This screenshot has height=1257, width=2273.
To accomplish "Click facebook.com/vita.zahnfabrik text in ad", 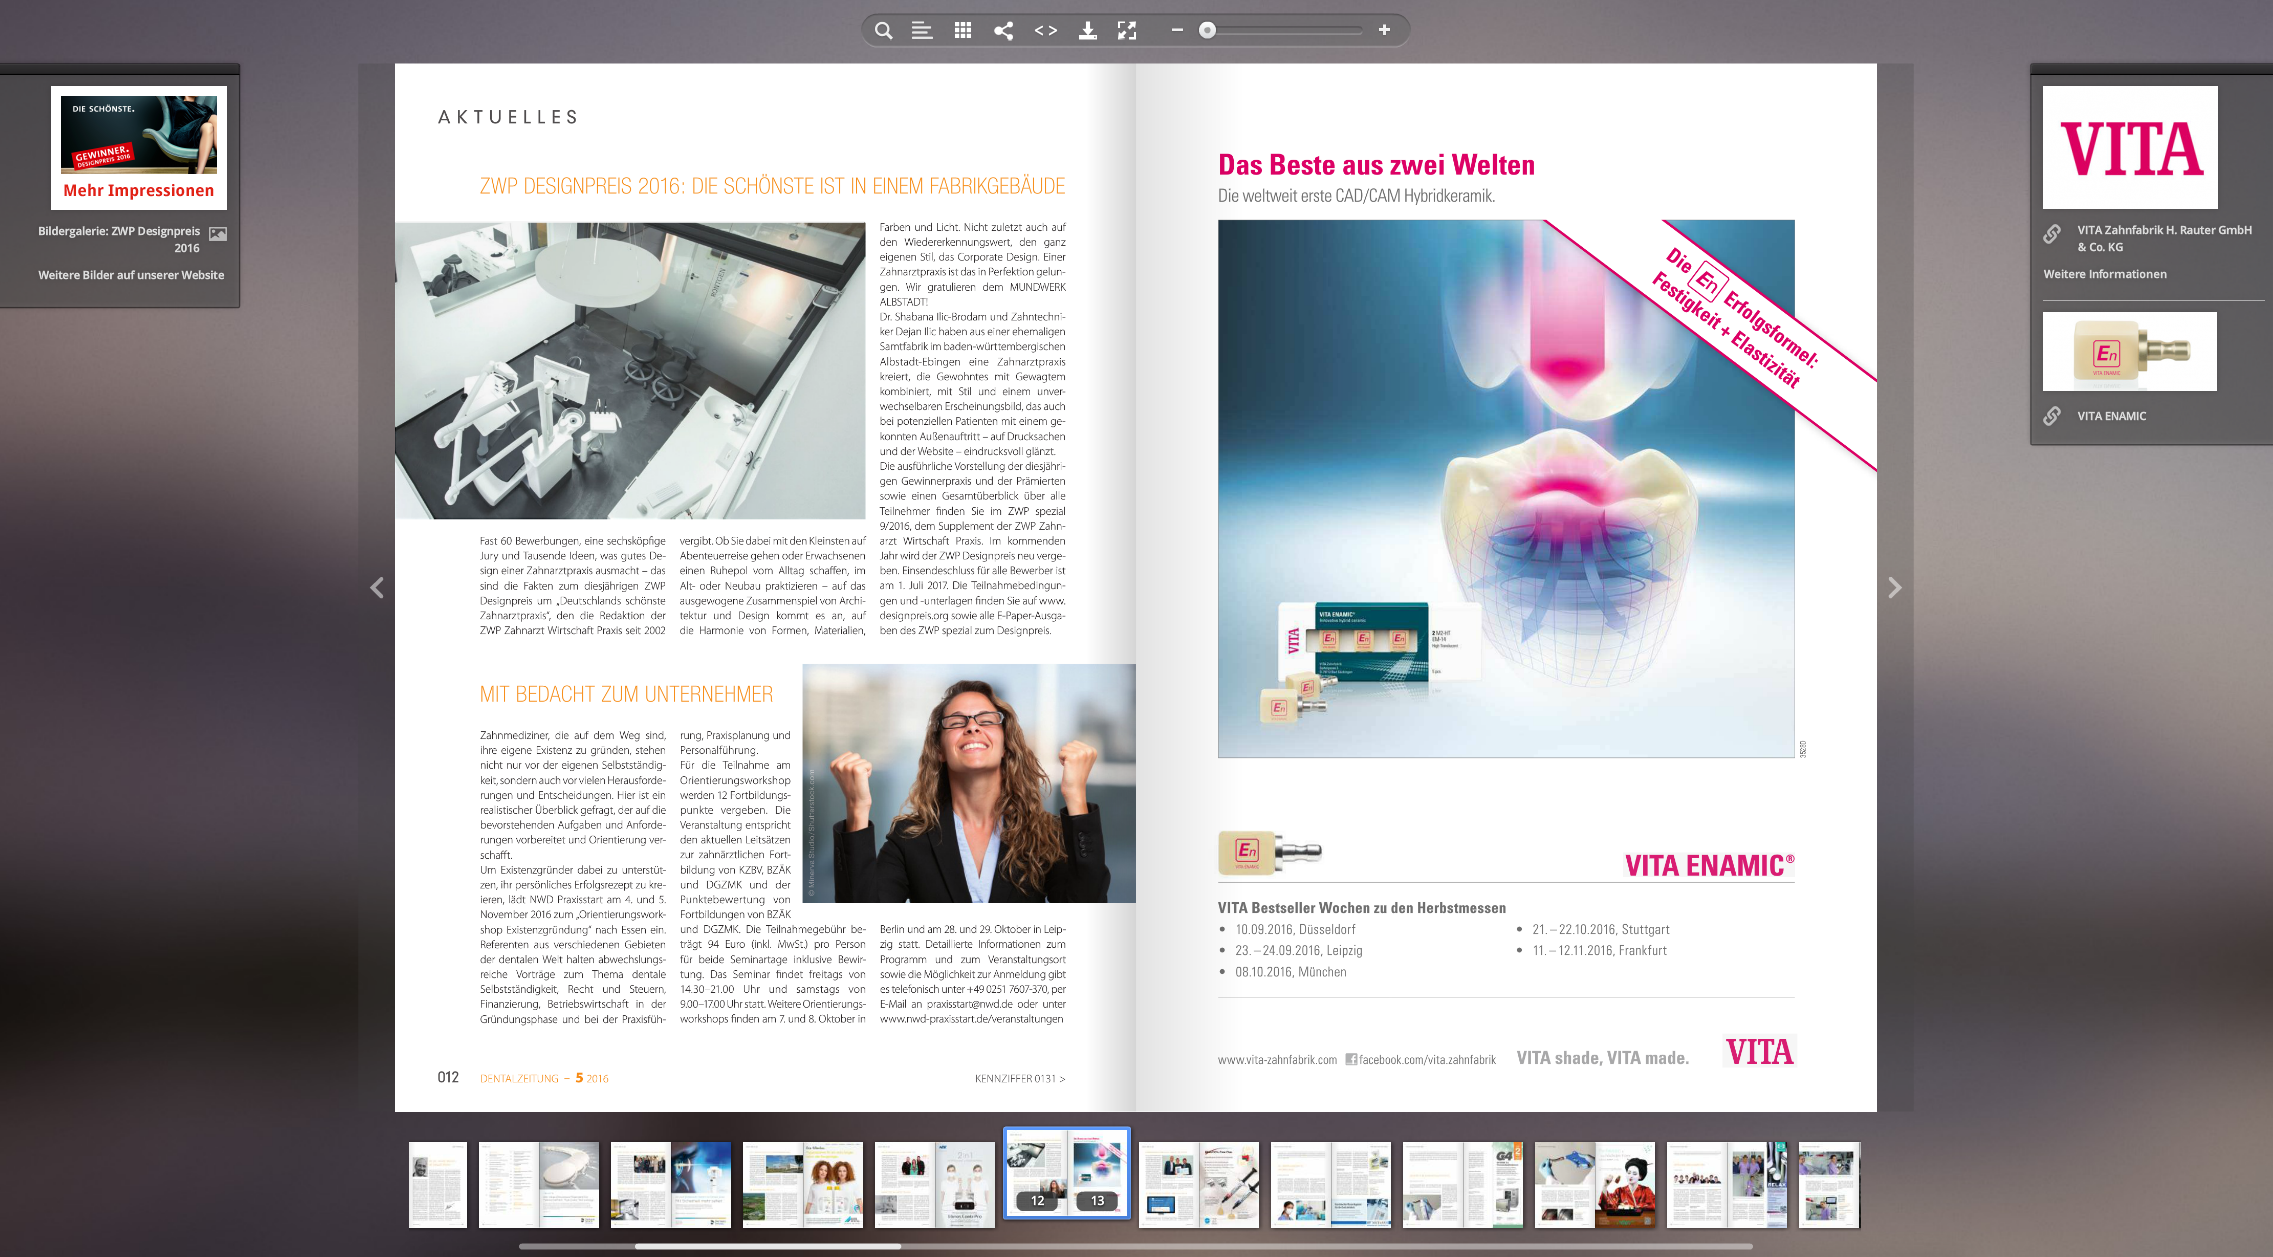I will click(x=1427, y=1060).
